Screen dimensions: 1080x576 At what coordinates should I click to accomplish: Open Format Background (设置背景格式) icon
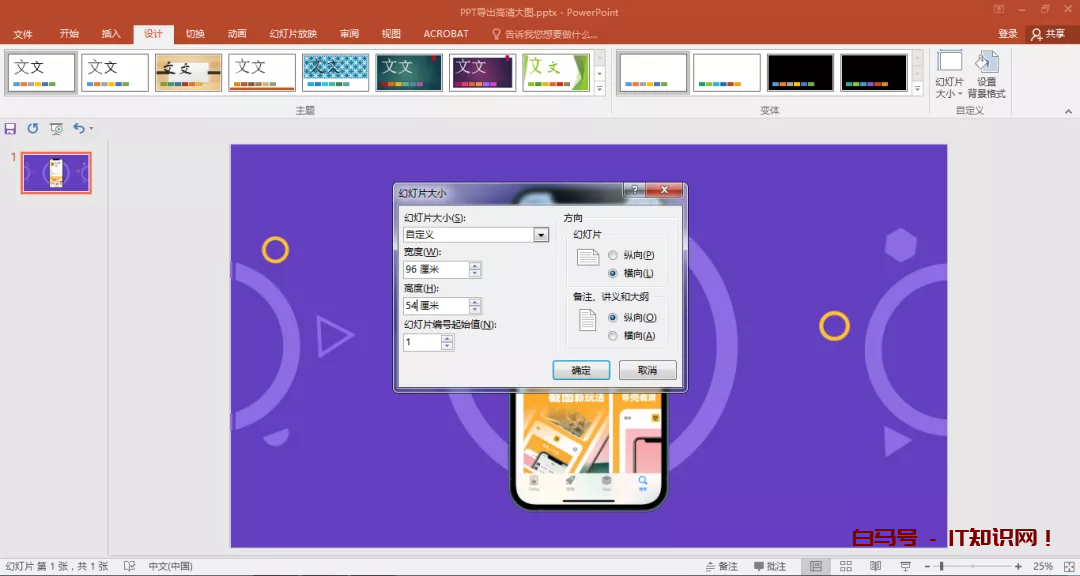[986, 74]
